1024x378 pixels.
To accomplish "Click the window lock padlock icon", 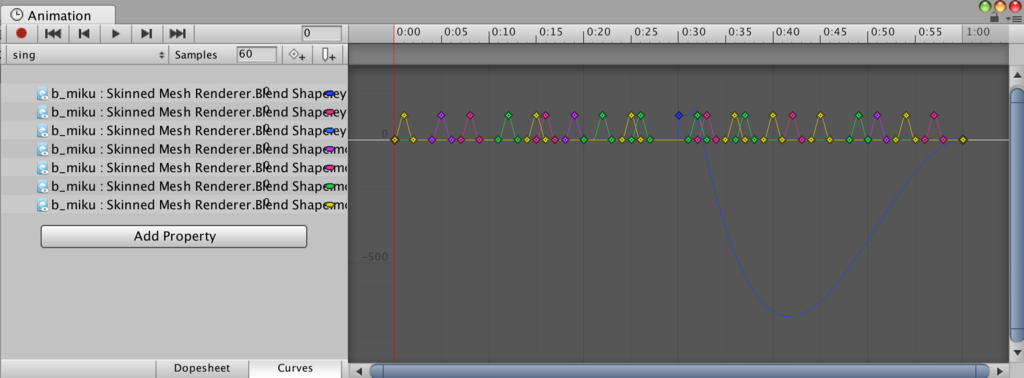I will click(x=994, y=18).
